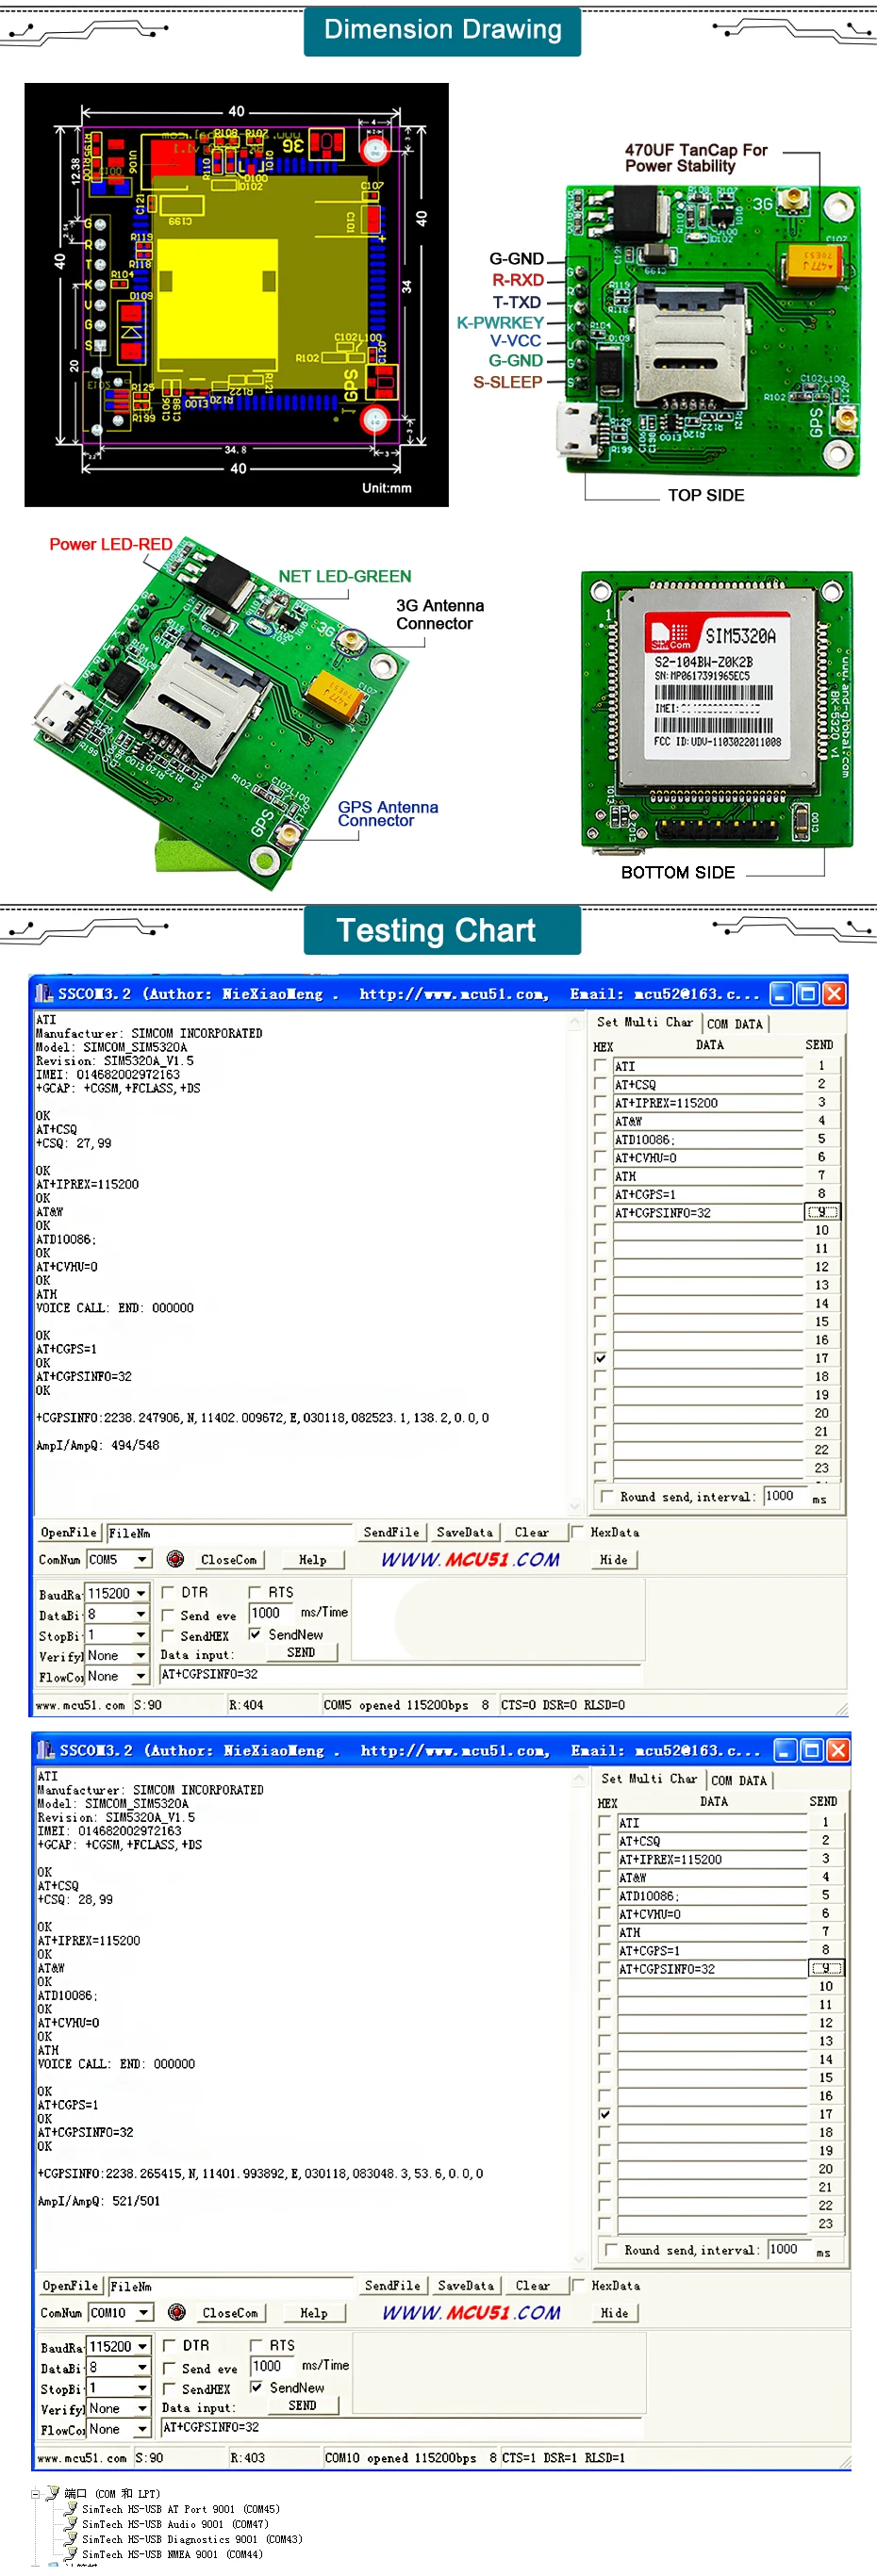Image resolution: width=877 pixels, height=2576 pixels.
Task: Check HexData box in COM5 window
Action: click(577, 1531)
